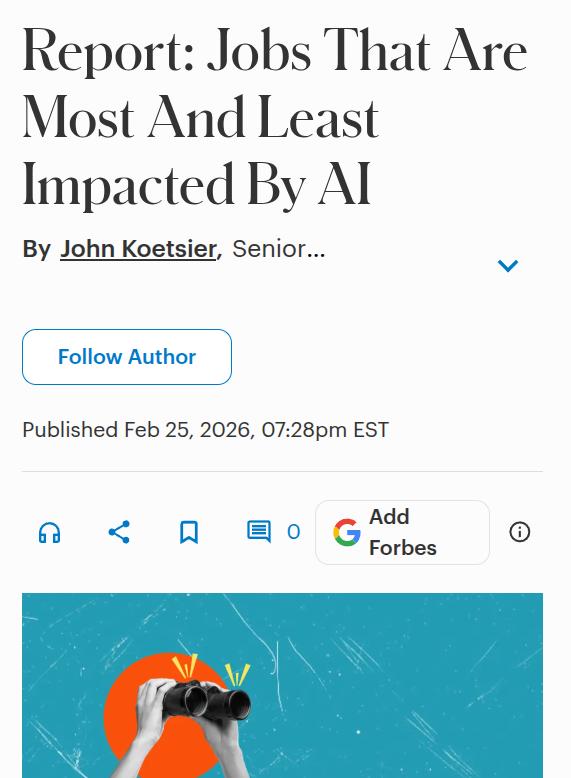Open the circled info icon
The width and height of the screenshot is (571, 778).
click(519, 532)
